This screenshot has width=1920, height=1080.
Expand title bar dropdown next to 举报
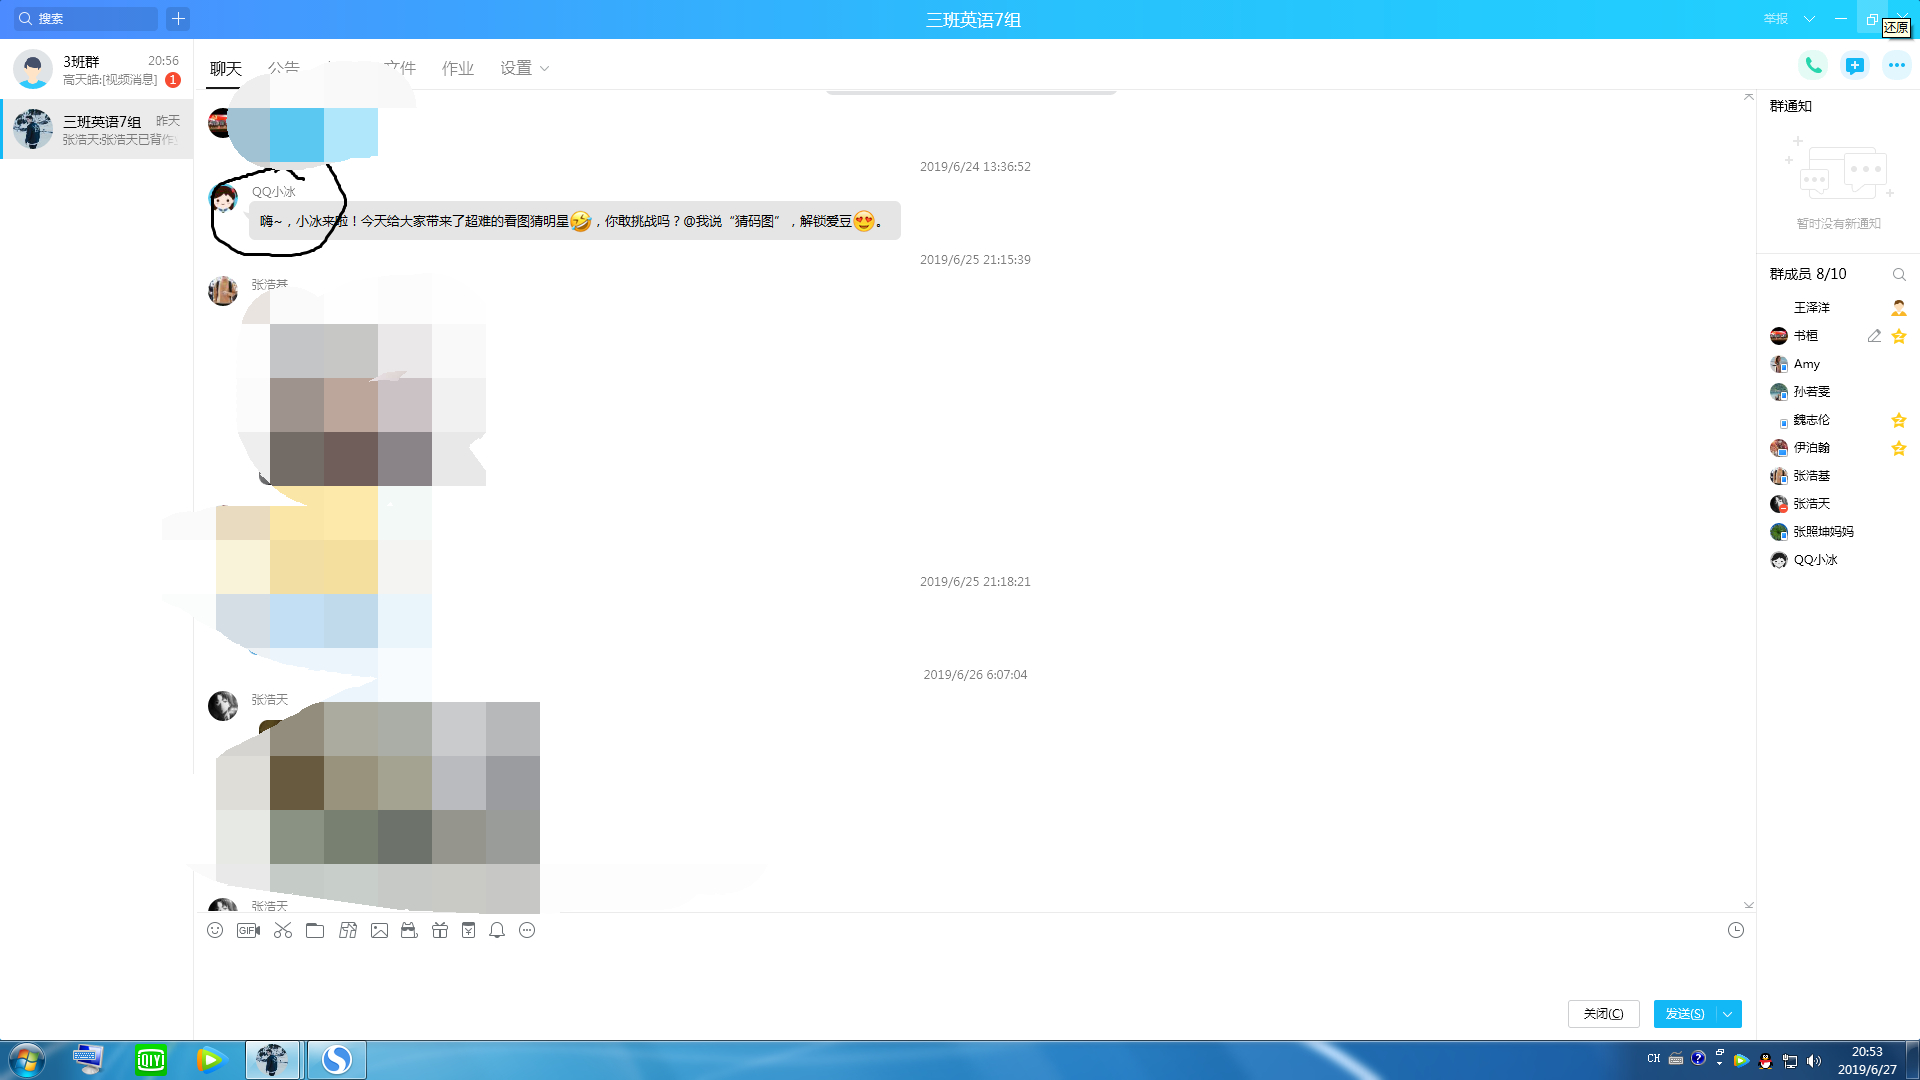tap(1809, 19)
